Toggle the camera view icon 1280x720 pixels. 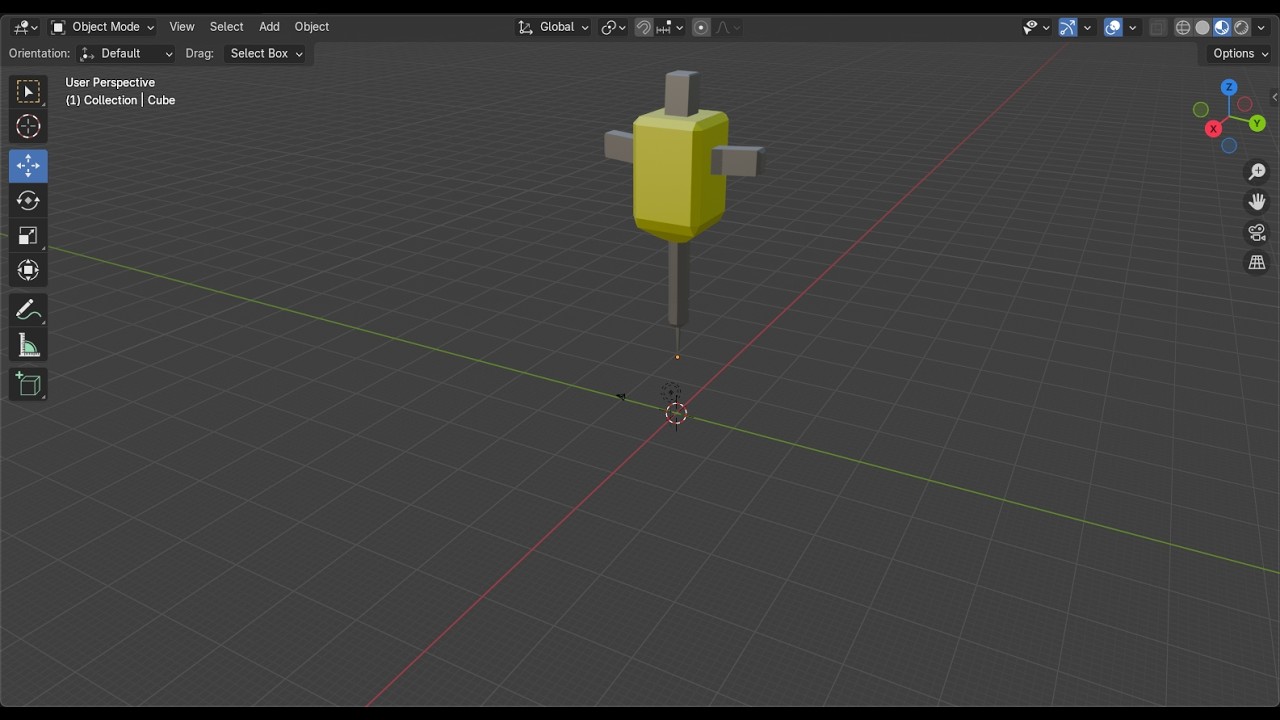[x=1257, y=232]
